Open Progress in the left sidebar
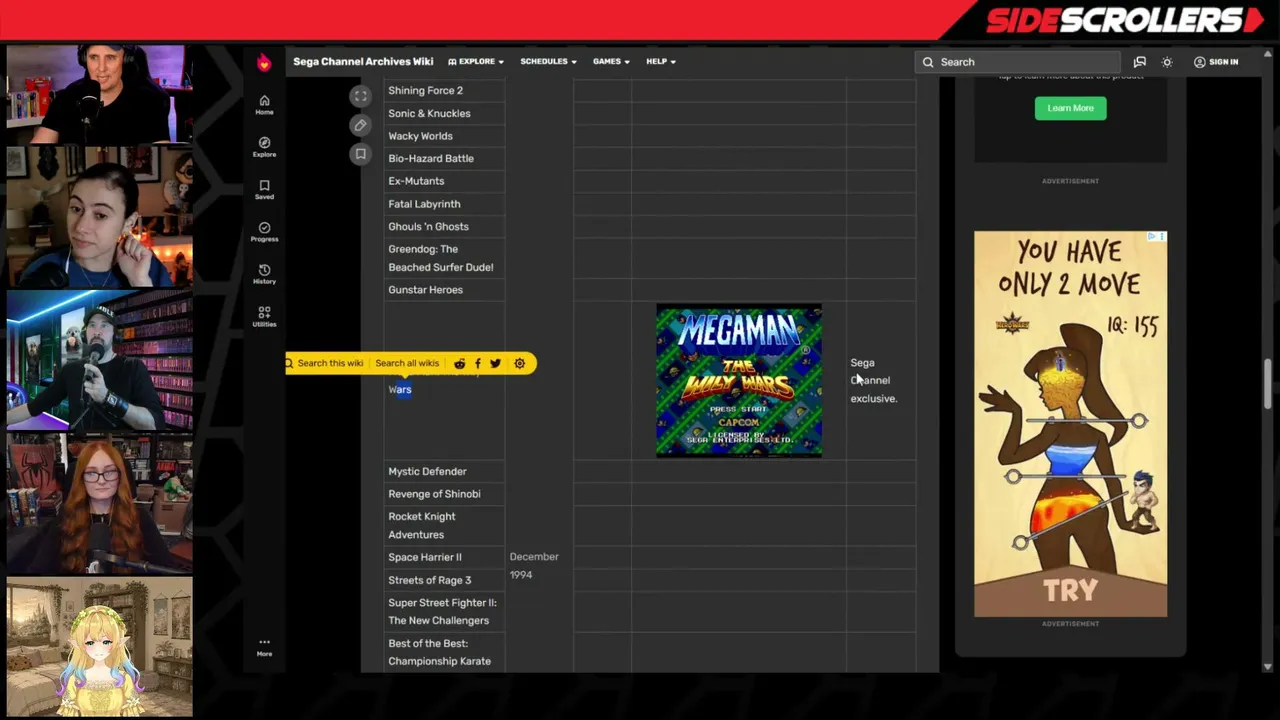Image resolution: width=1280 pixels, height=720 pixels. (x=264, y=231)
